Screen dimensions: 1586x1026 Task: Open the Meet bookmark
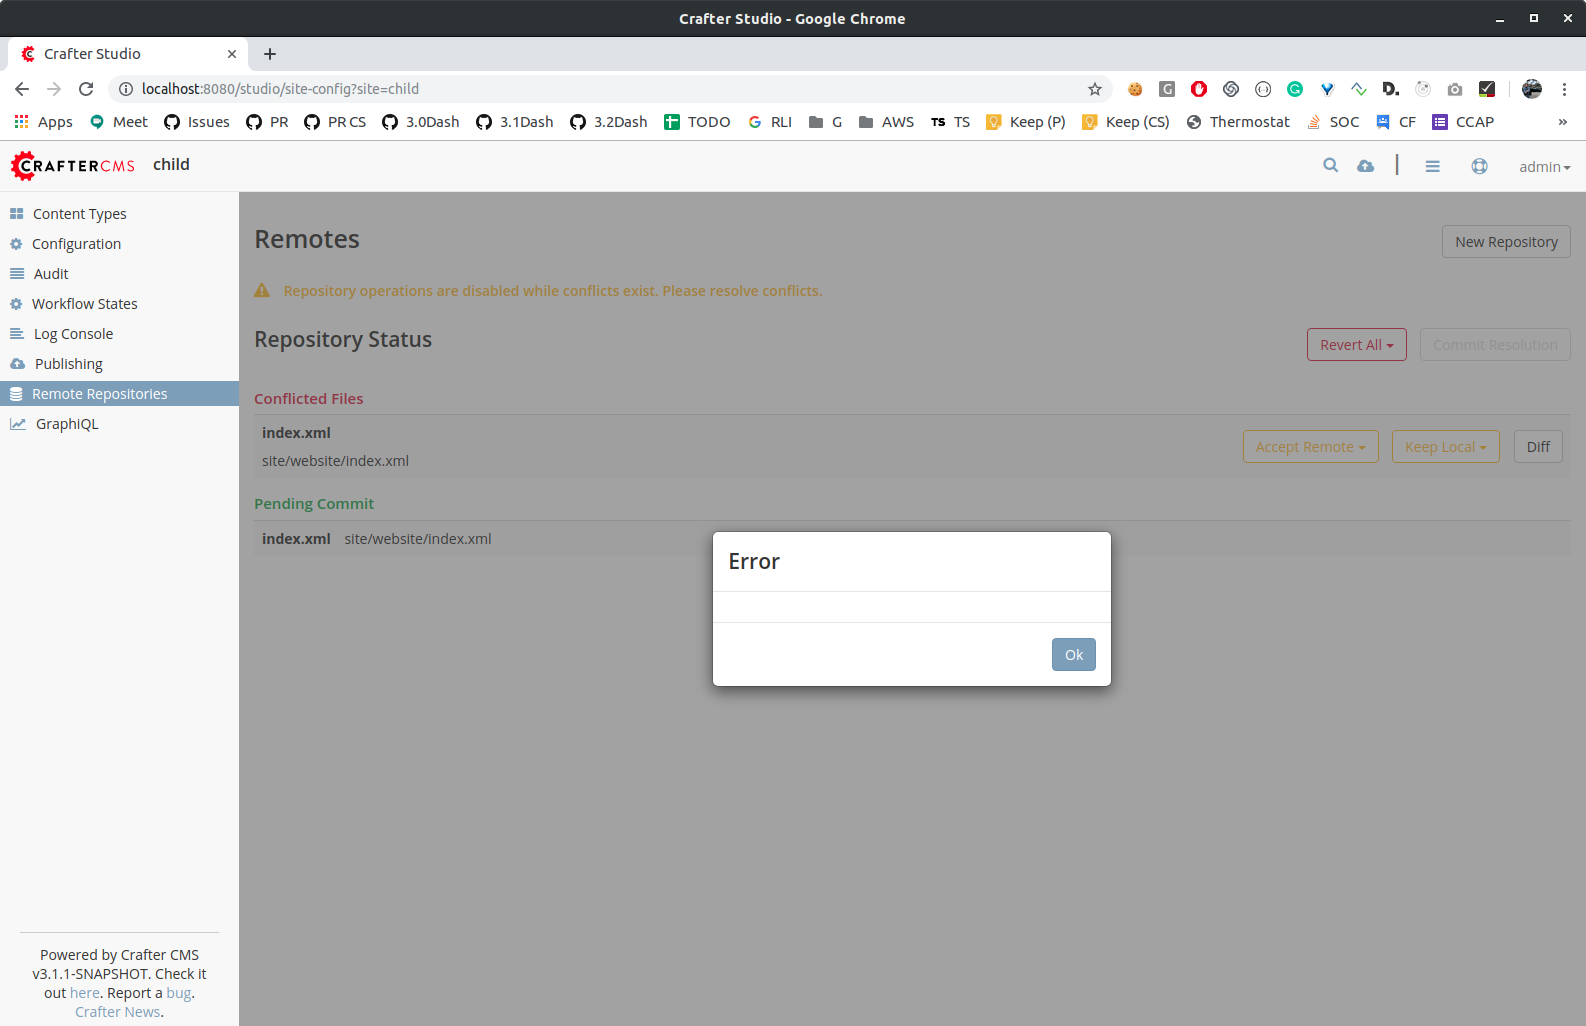pos(118,122)
